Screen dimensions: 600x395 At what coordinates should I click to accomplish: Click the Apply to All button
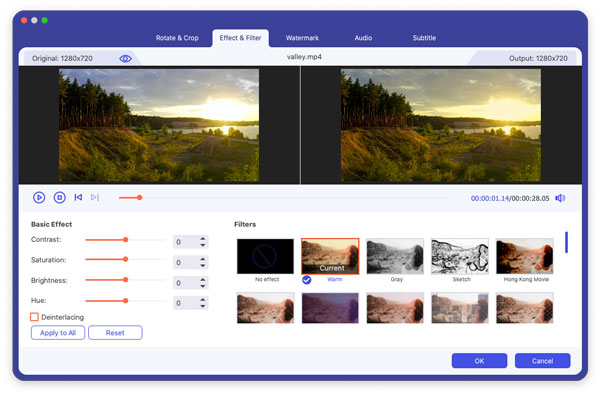click(x=58, y=333)
